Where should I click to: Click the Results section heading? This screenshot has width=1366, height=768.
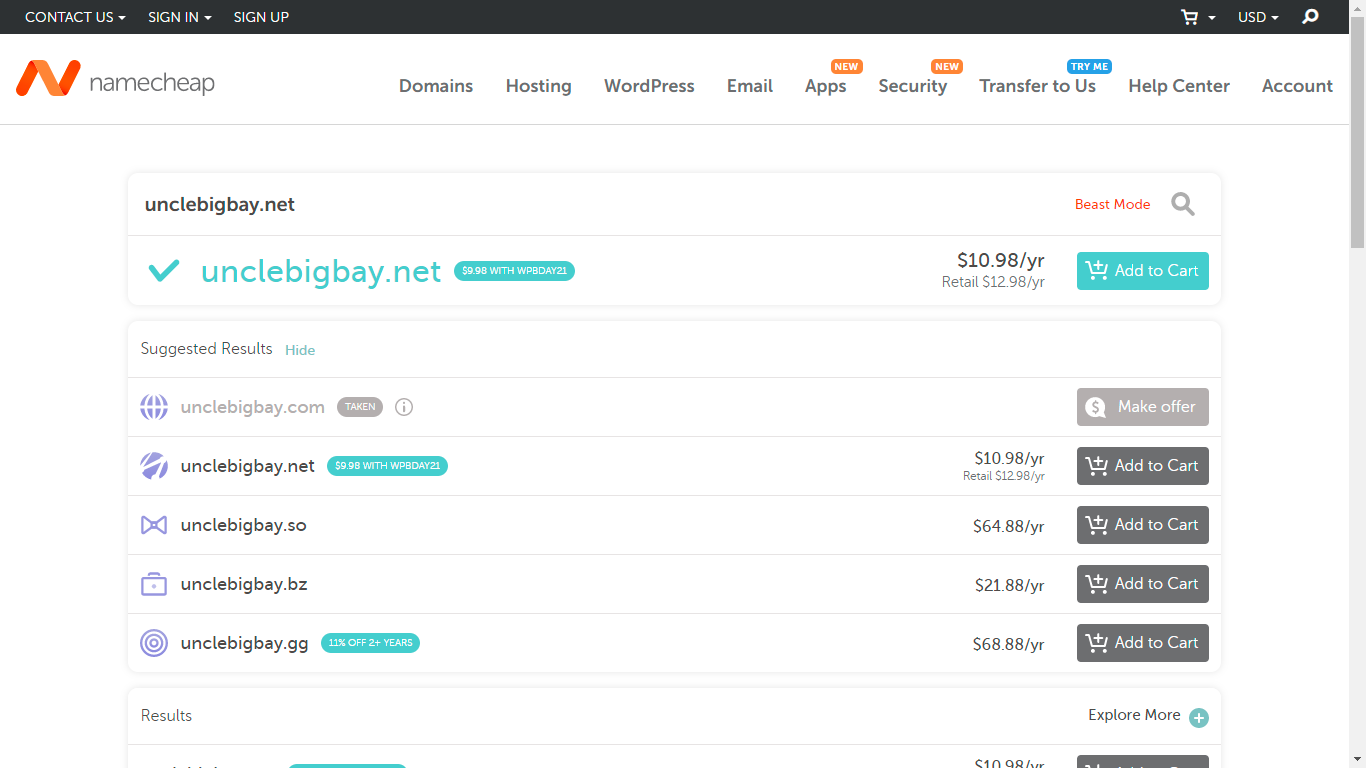[x=166, y=716]
